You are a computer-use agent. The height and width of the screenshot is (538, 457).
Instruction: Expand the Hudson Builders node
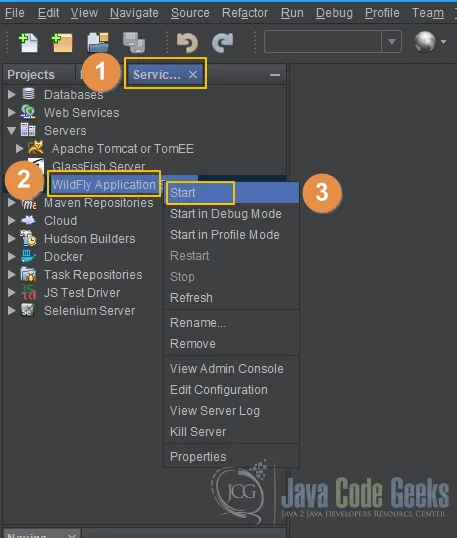(12, 238)
